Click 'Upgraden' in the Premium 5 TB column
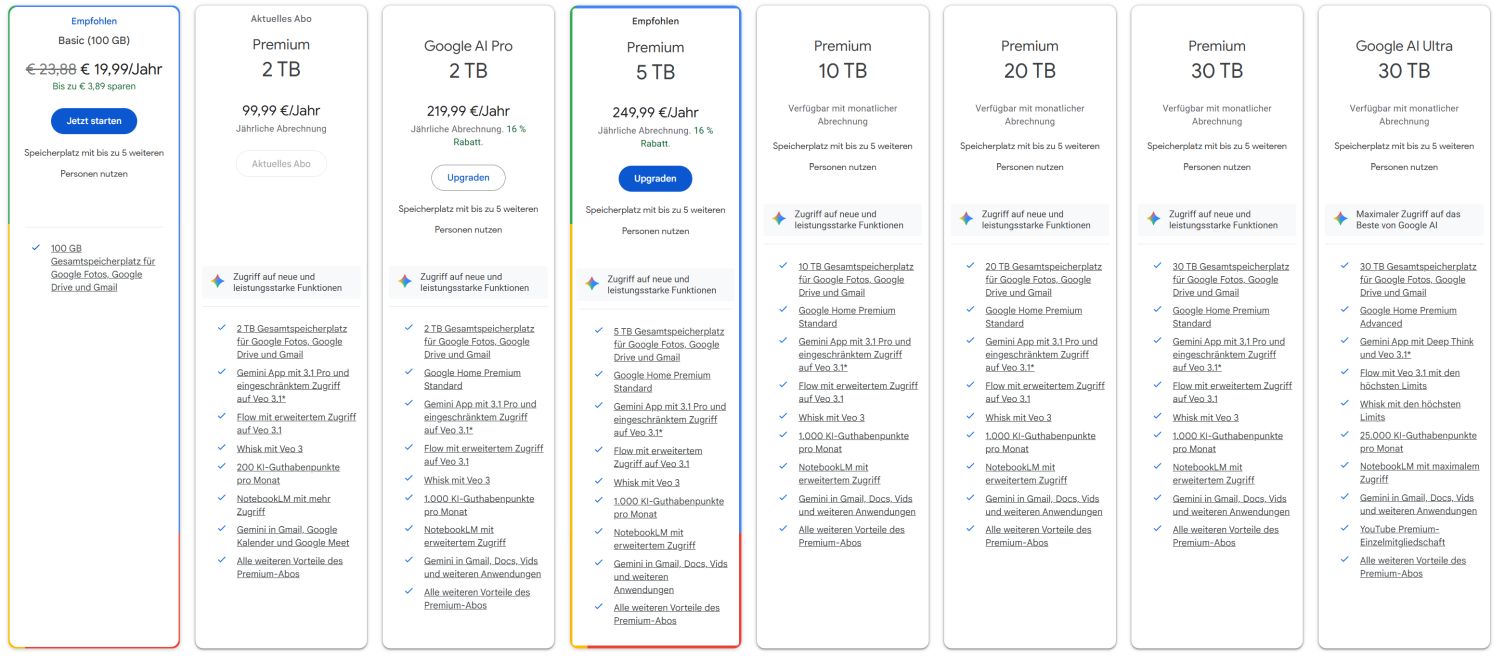This screenshot has height=659, width=1500. 655,178
